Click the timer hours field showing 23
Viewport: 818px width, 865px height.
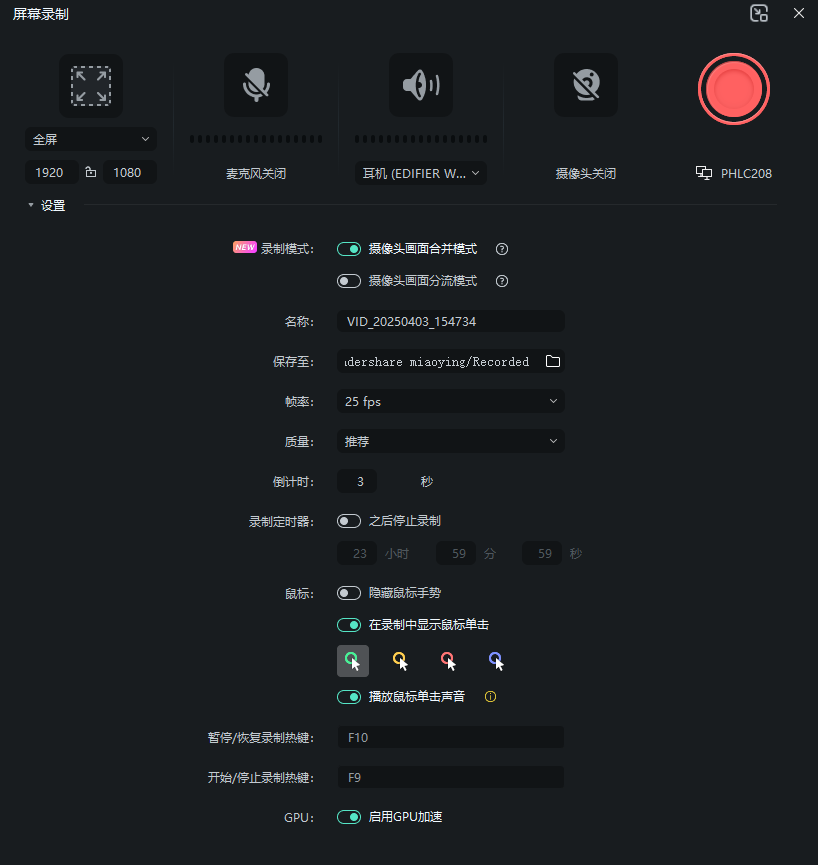357,553
